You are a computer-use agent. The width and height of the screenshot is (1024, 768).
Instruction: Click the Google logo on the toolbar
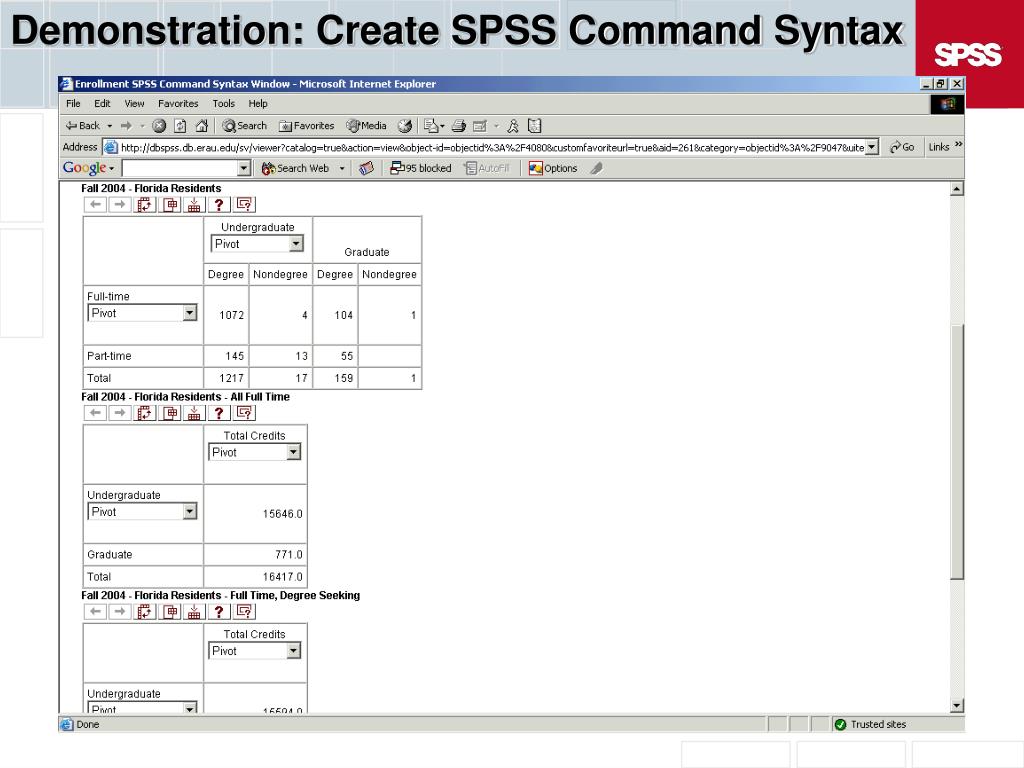tap(84, 168)
